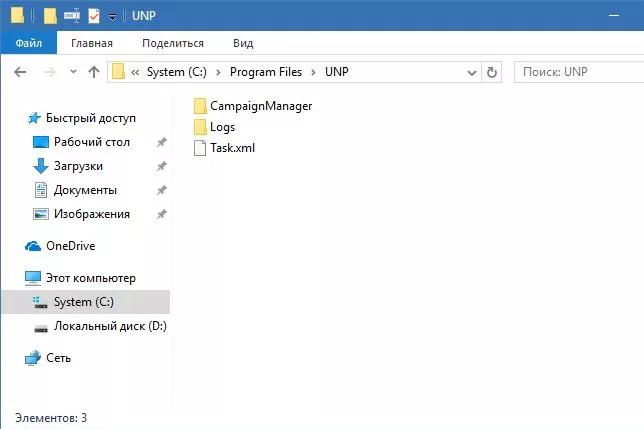
Task: Go up one folder level arrow
Action: [94, 72]
